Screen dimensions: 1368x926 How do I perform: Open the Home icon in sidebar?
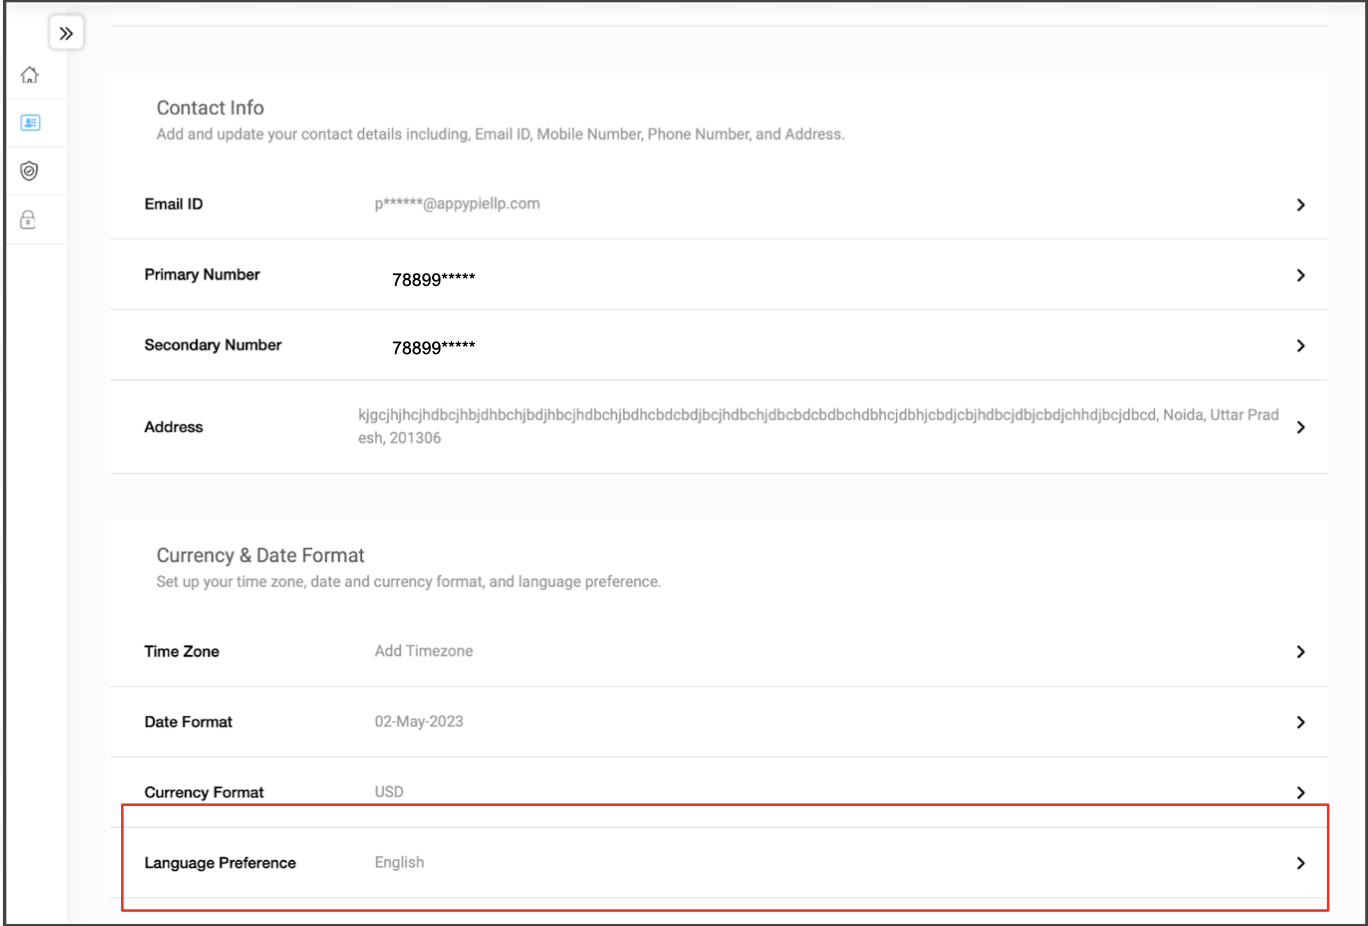pos(30,75)
